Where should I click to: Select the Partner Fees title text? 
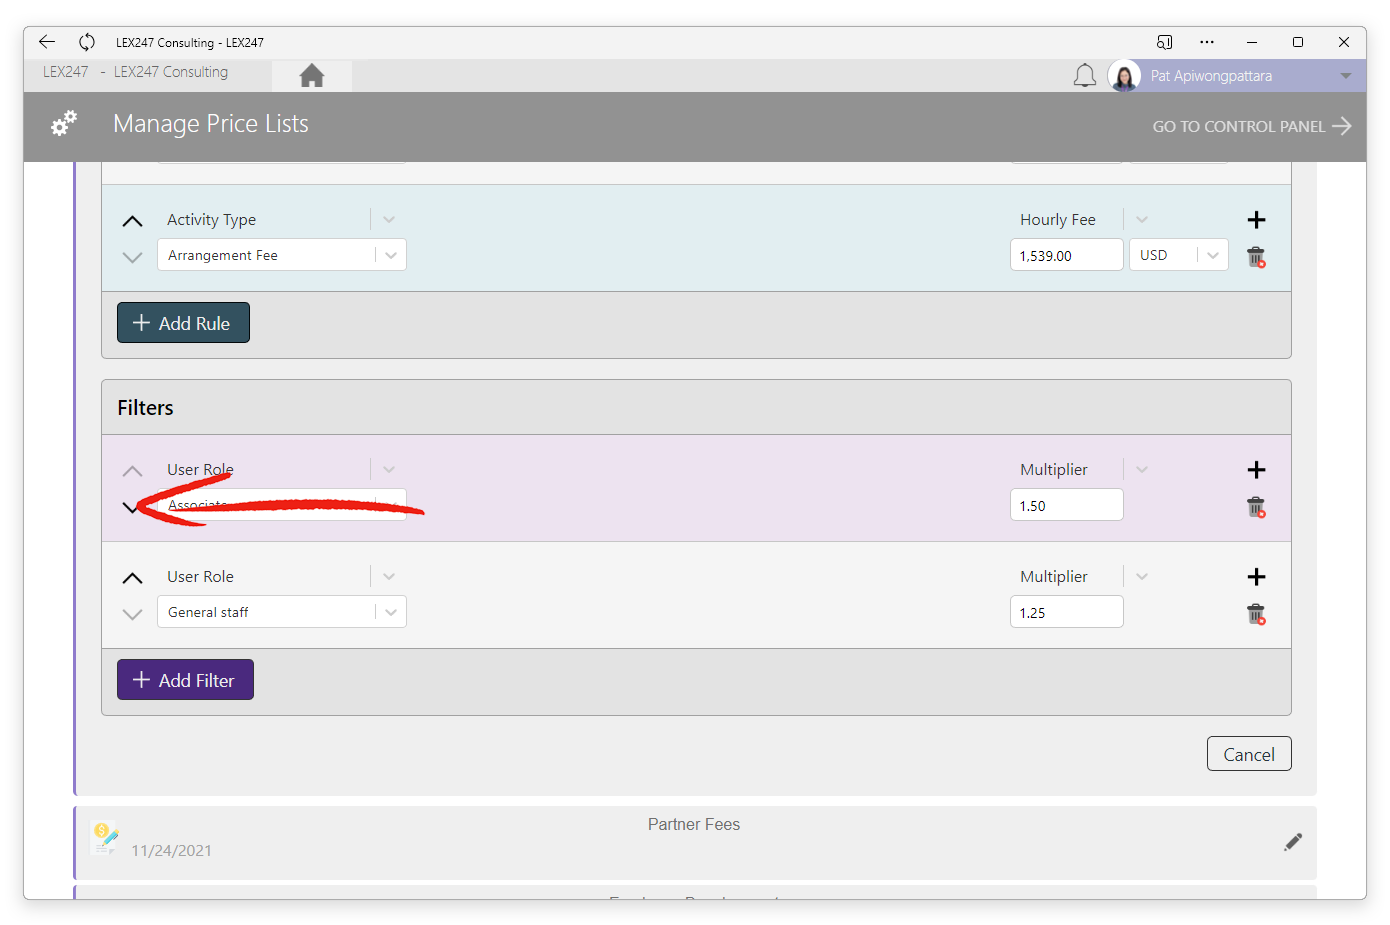coord(694,824)
